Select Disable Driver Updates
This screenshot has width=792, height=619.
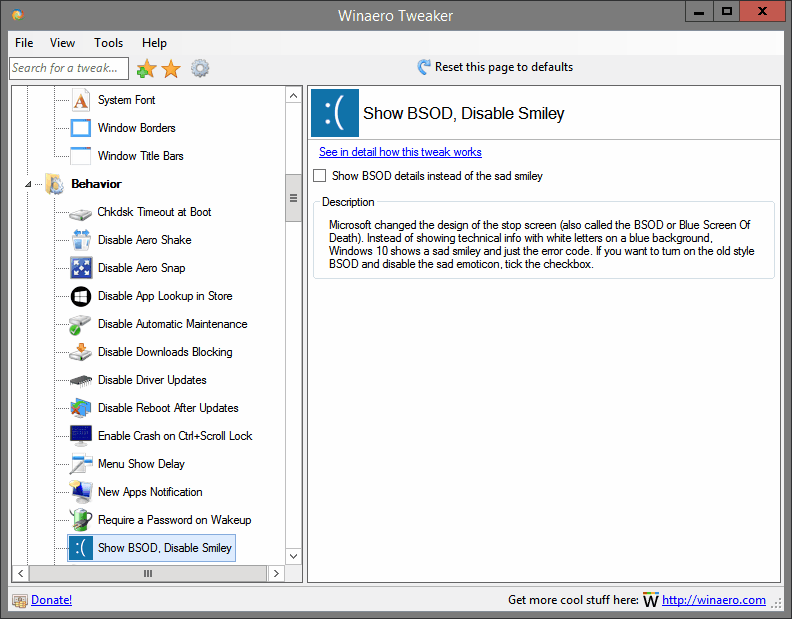click(x=152, y=380)
